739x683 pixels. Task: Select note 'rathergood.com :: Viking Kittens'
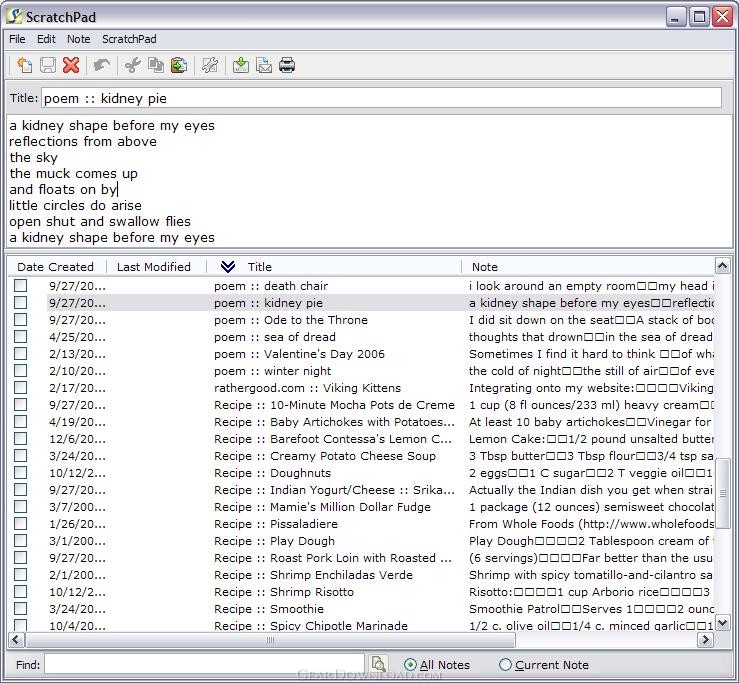coord(307,387)
